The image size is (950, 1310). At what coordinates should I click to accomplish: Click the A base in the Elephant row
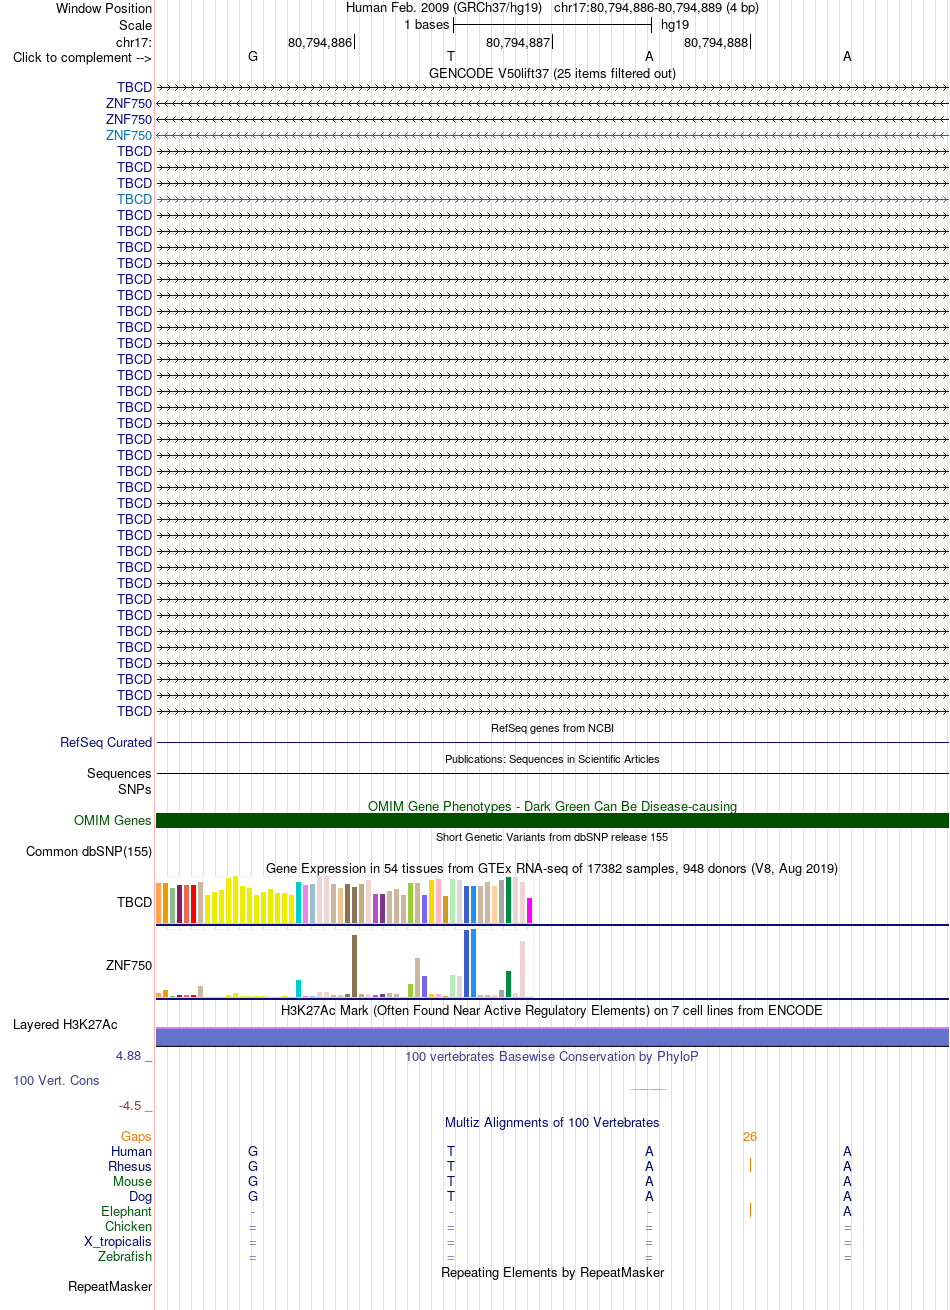tap(847, 1212)
